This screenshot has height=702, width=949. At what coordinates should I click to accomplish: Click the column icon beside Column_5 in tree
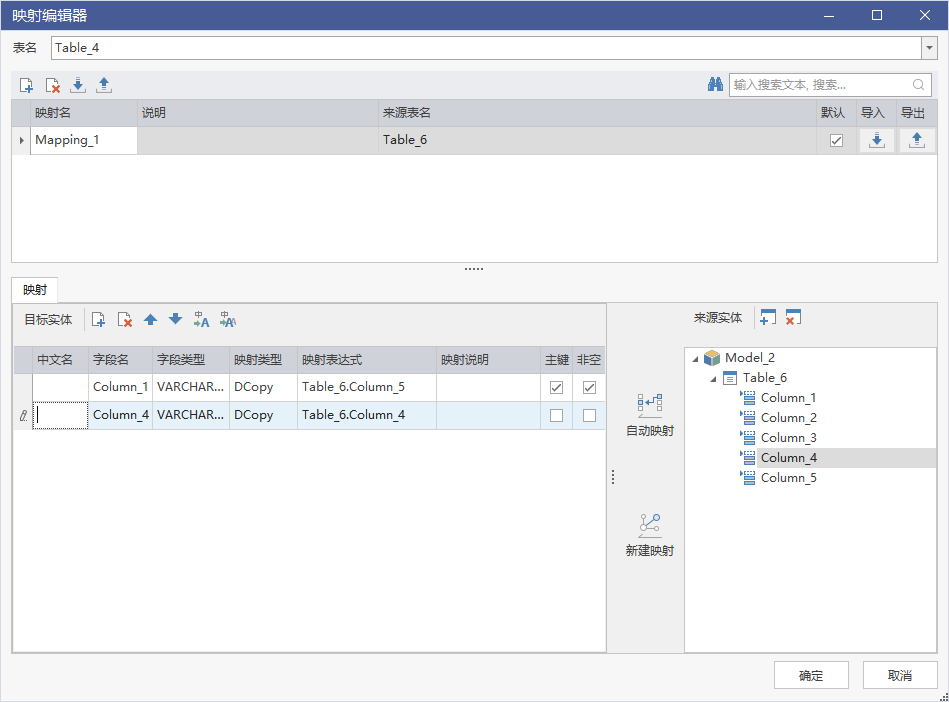click(x=748, y=477)
